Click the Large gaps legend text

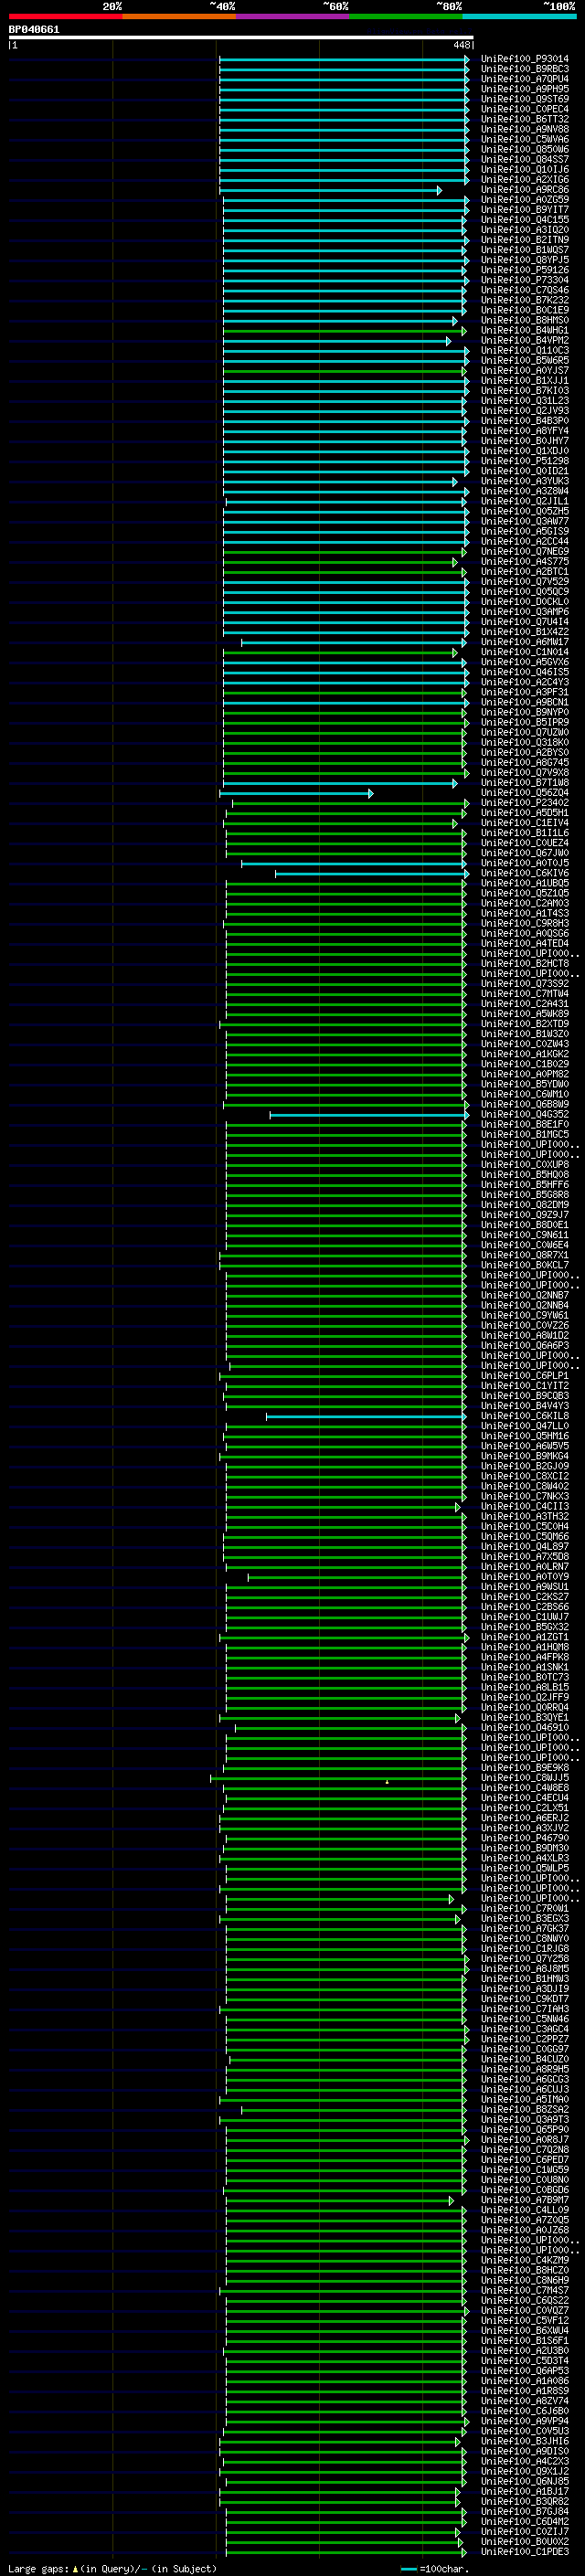click(x=112, y=2568)
